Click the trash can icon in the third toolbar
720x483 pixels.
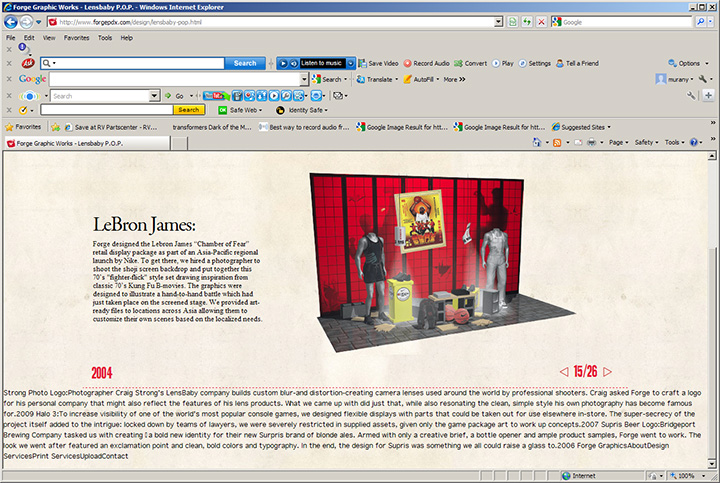(237, 95)
